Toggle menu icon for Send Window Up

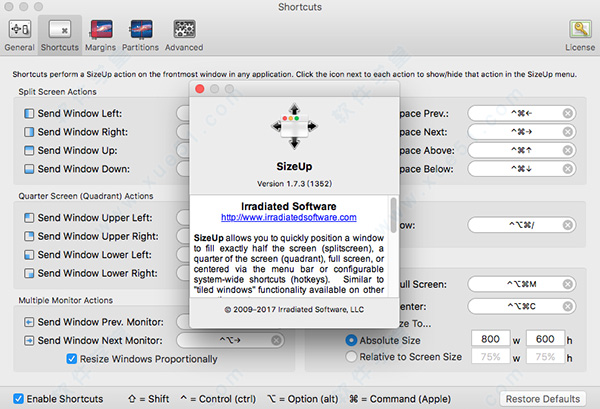[x=29, y=150]
